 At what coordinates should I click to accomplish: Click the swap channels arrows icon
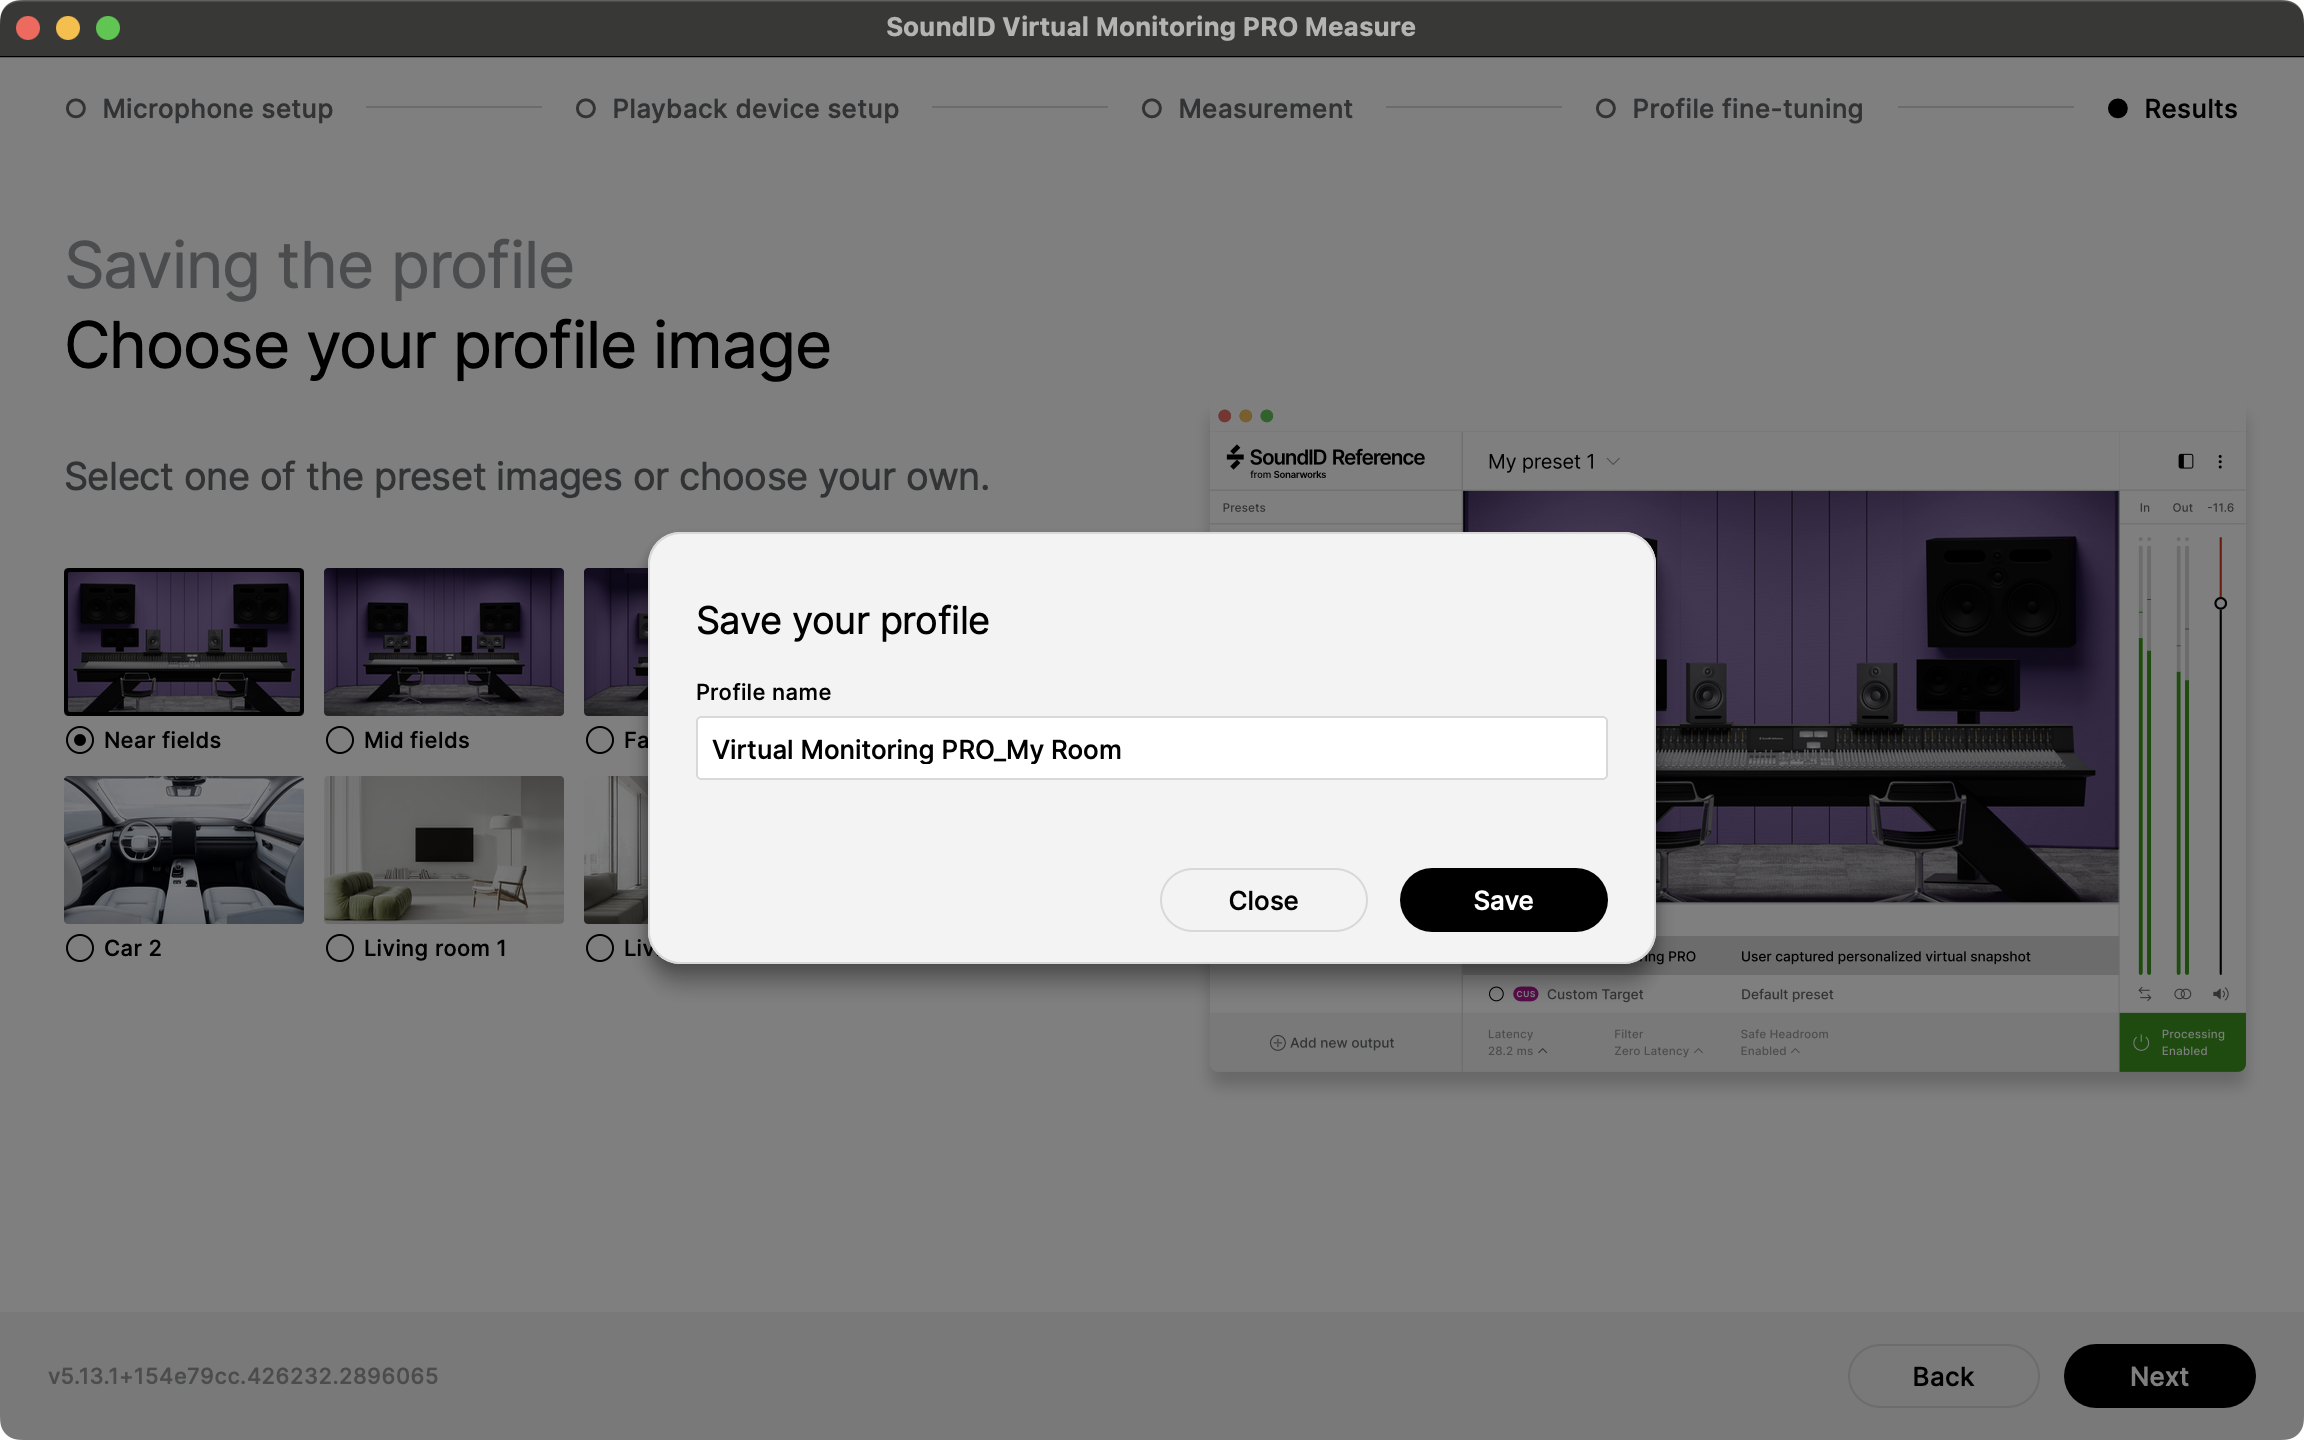tap(2145, 994)
